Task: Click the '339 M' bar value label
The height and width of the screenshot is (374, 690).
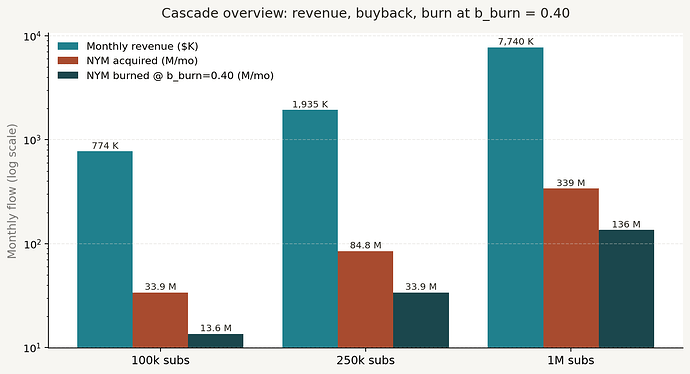Action: [x=571, y=183]
